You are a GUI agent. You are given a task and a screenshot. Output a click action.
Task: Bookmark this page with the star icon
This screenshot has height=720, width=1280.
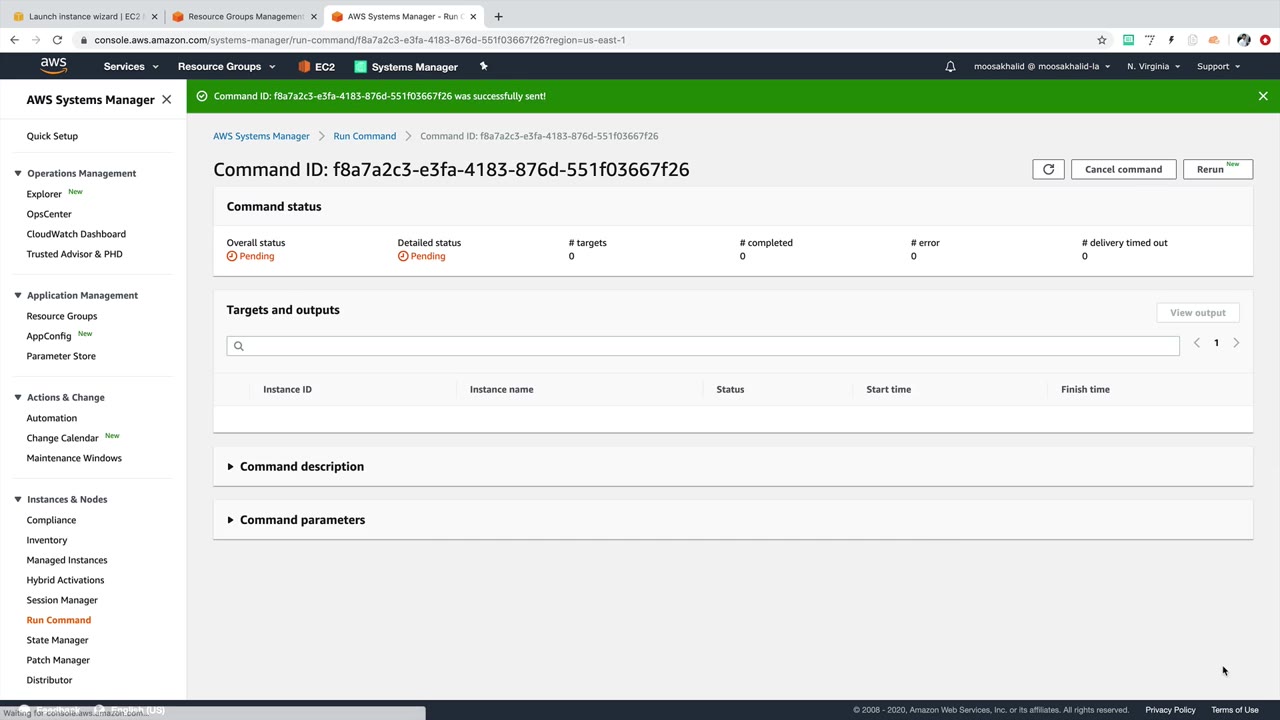pos(1102,40)
